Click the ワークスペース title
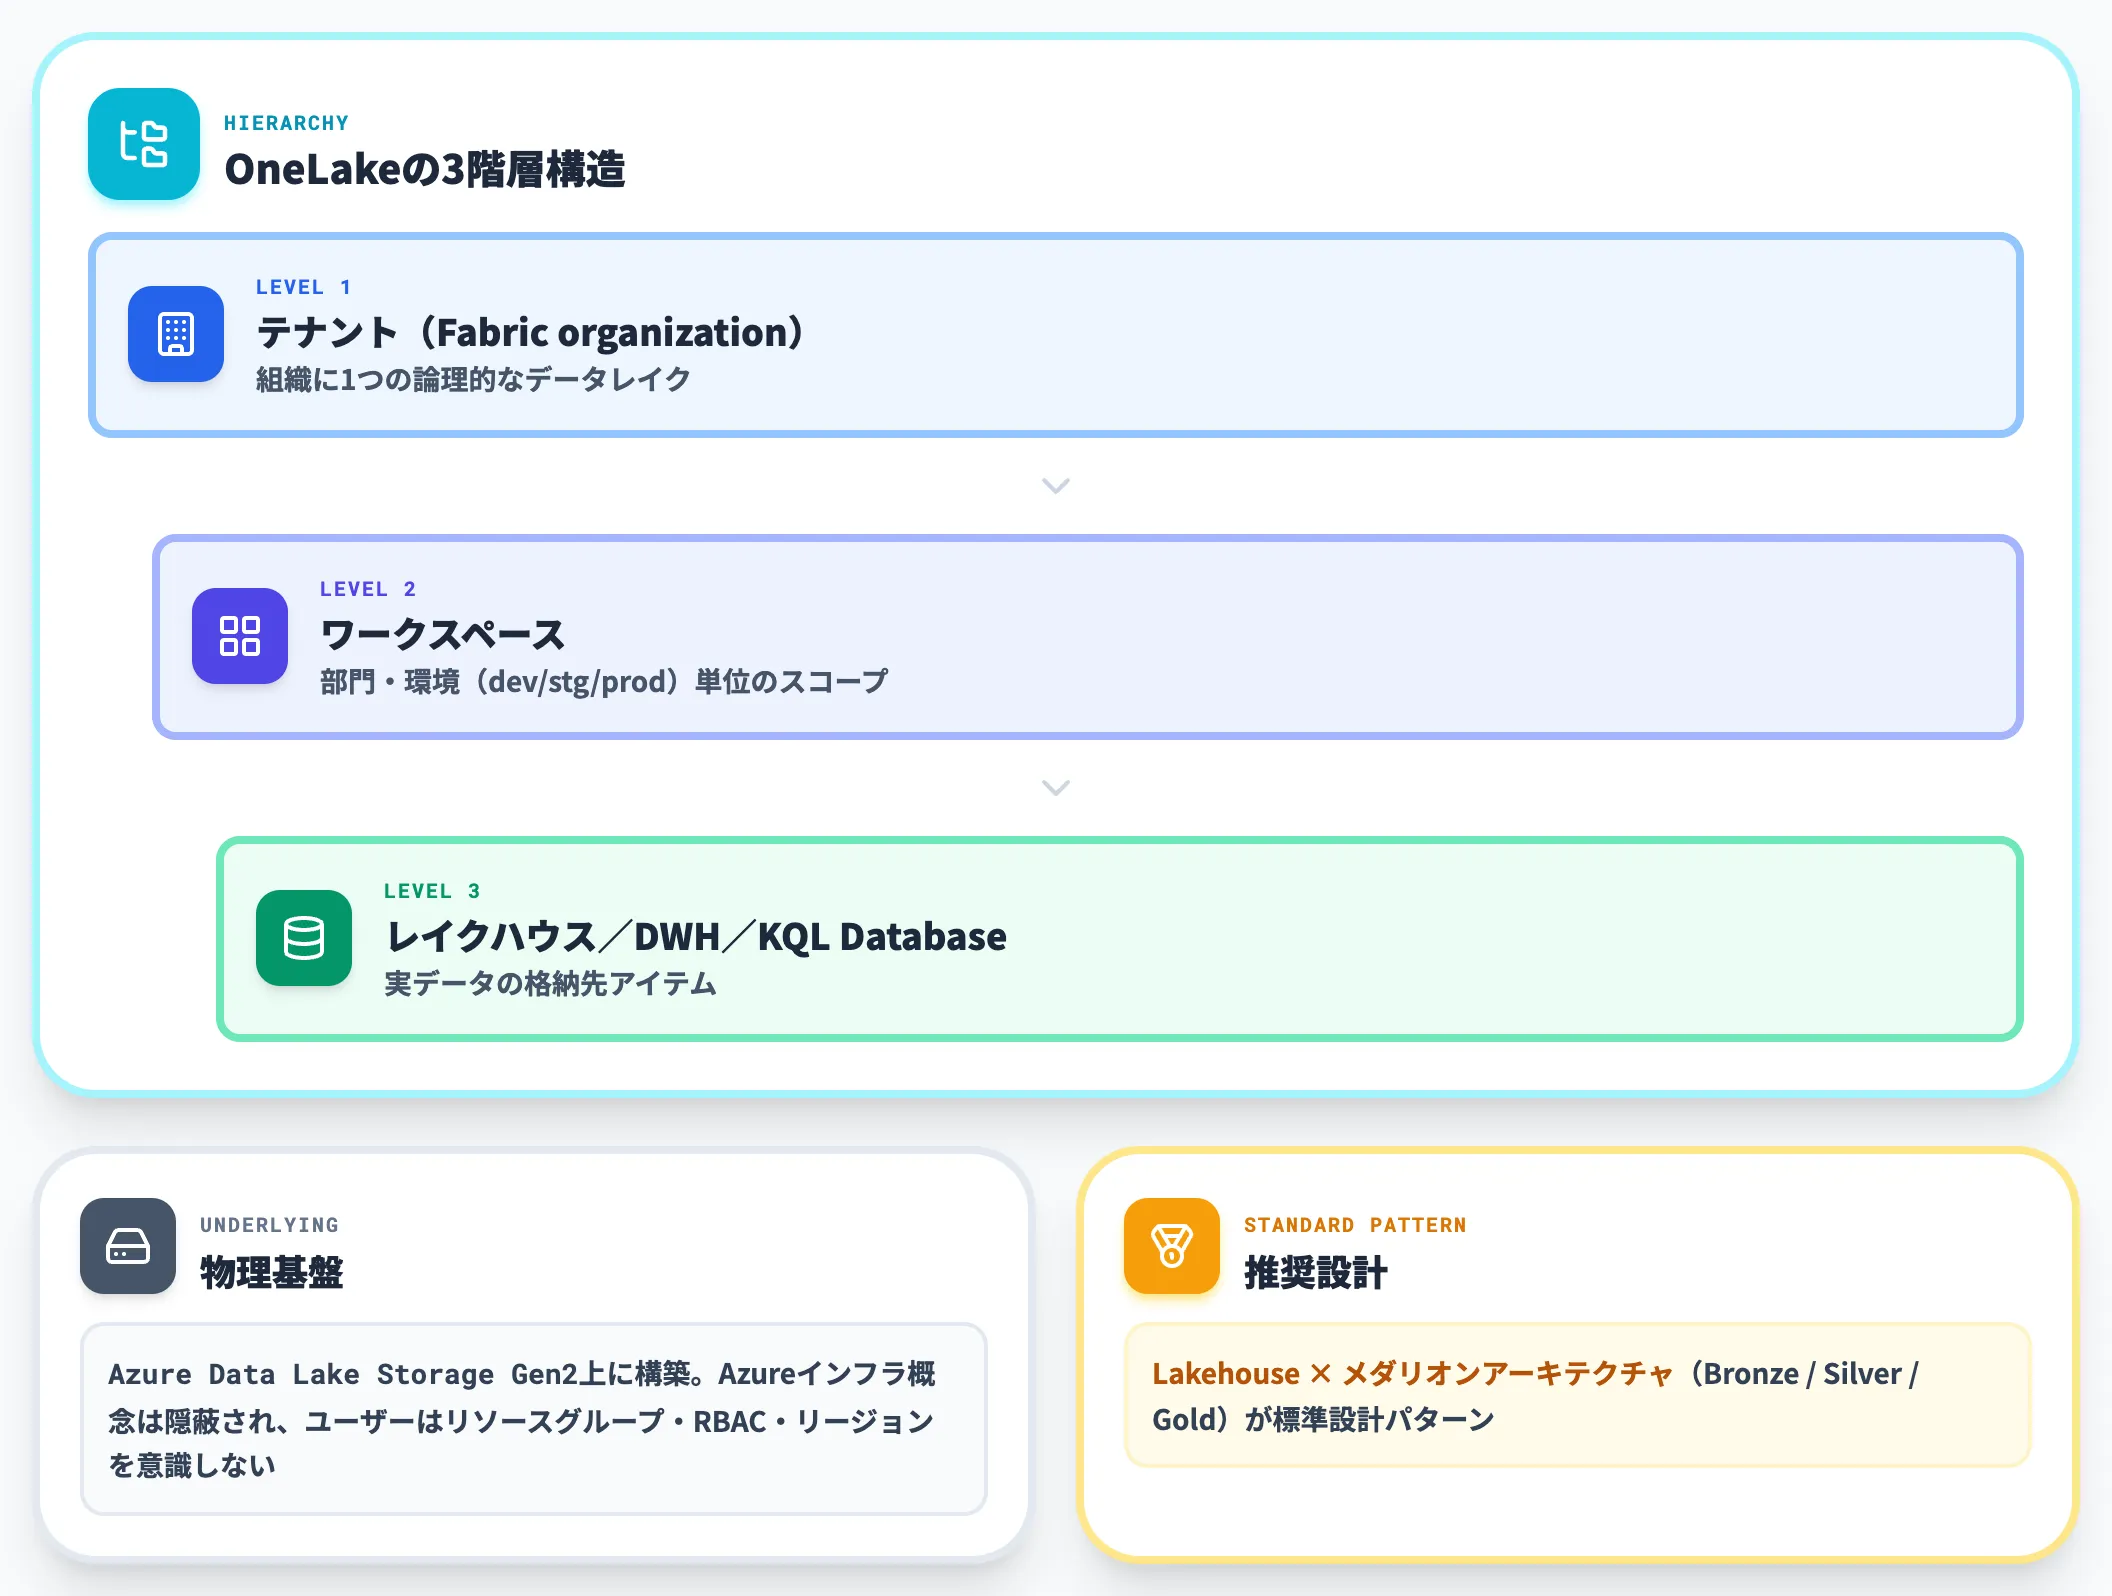 point(443,635)
